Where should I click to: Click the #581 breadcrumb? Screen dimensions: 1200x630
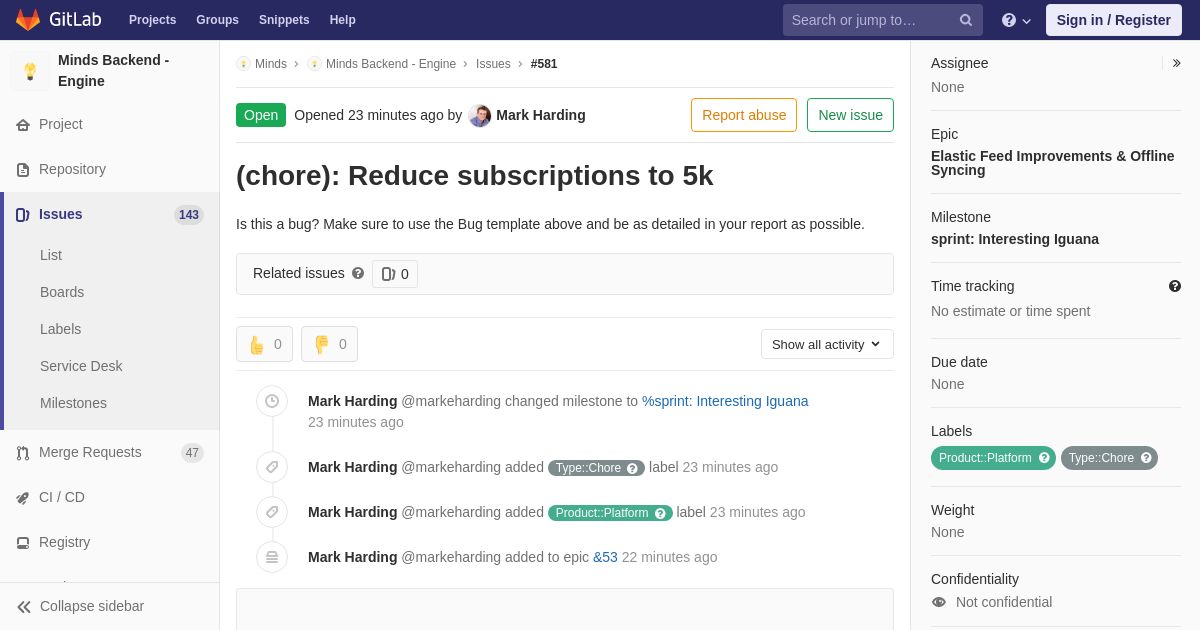[x=544, y=64]
